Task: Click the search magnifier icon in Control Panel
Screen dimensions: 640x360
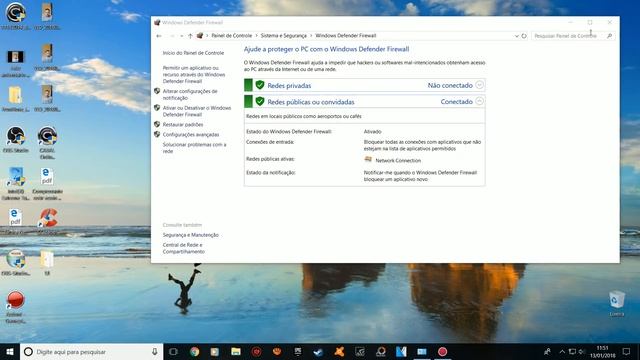Action: pyautogui.click(x=609, y=36)
